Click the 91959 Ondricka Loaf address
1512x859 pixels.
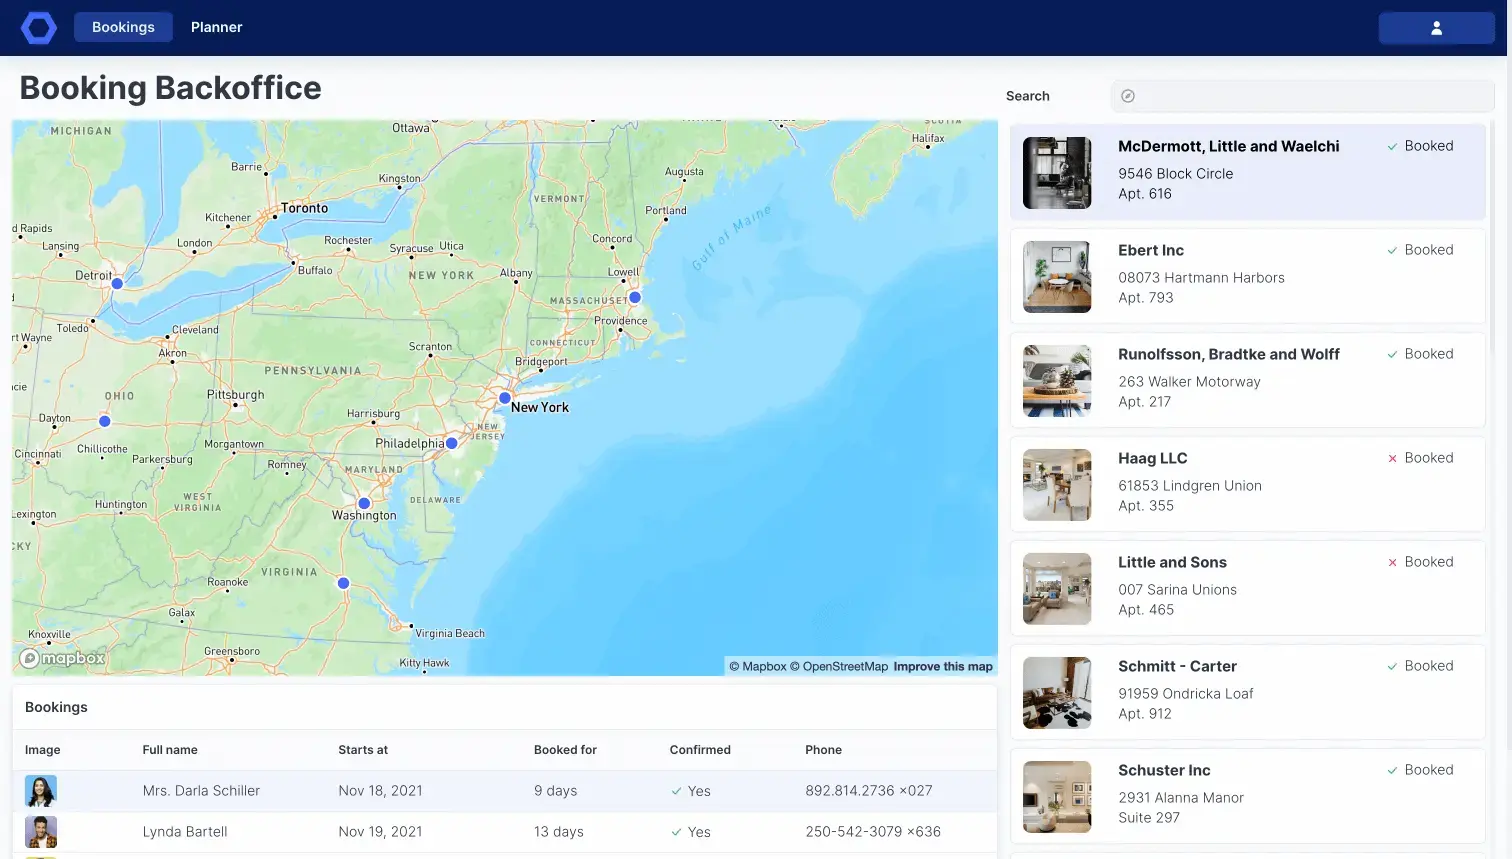tap(1186, 694)
